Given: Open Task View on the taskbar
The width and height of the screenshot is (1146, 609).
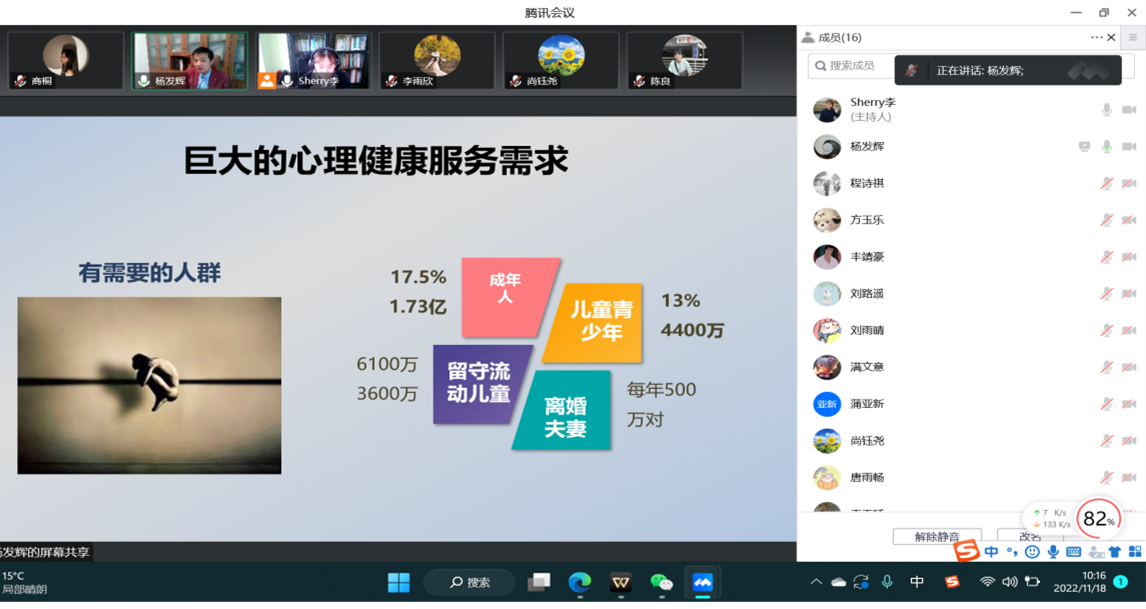Looking at the screenshot, I should (x=539, y=582).
